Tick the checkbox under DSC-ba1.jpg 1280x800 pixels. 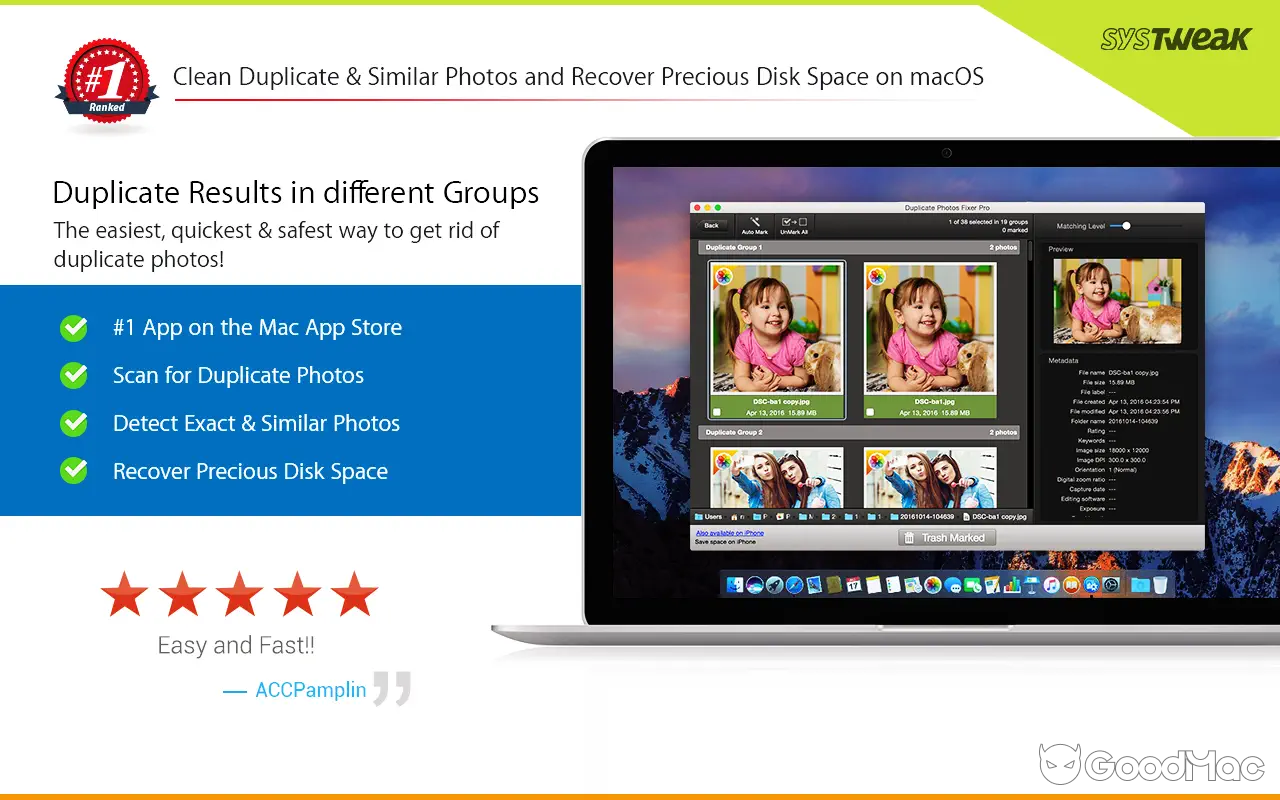point(869,410)
